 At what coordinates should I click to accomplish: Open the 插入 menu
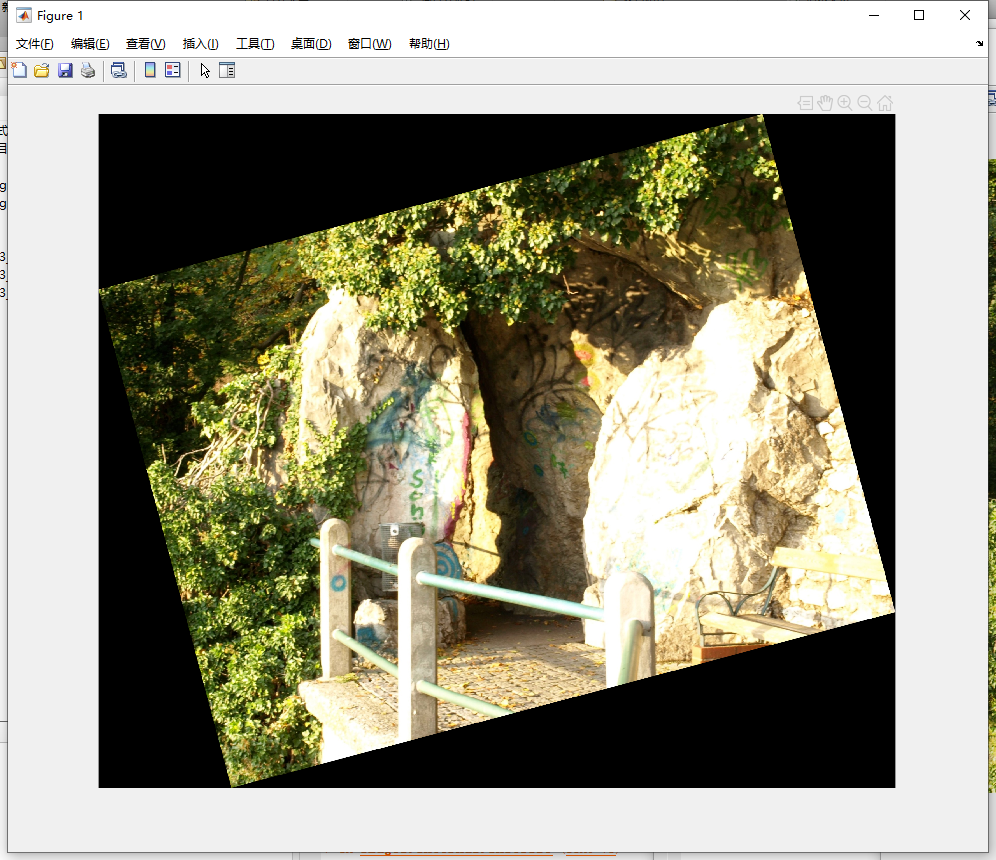tap(199, 43)
